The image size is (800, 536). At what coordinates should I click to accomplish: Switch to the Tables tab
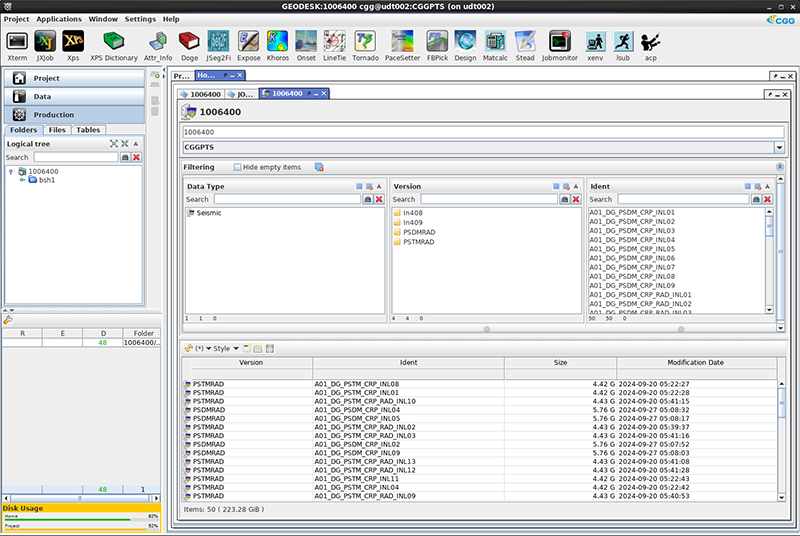(x=88, y=130)
